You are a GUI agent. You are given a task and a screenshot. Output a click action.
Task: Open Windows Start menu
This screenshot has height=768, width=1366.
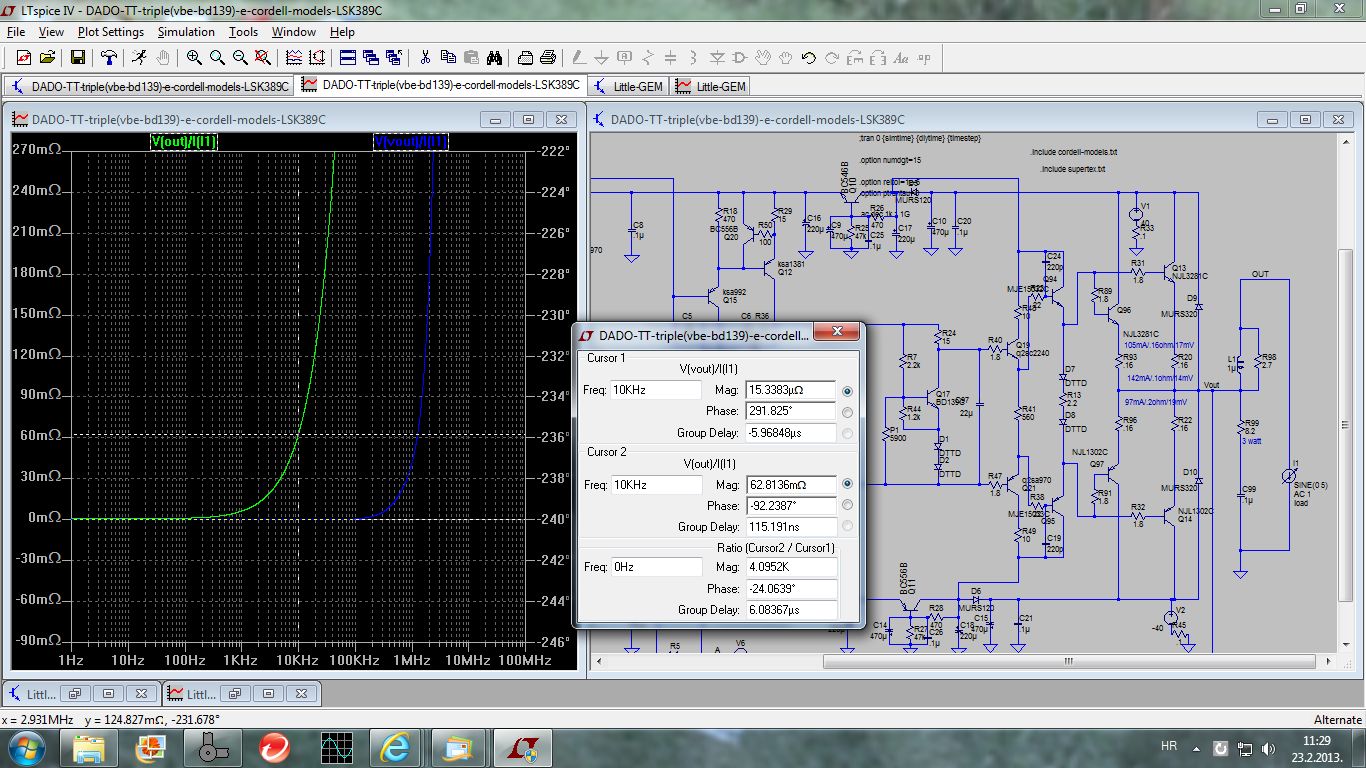26,747
